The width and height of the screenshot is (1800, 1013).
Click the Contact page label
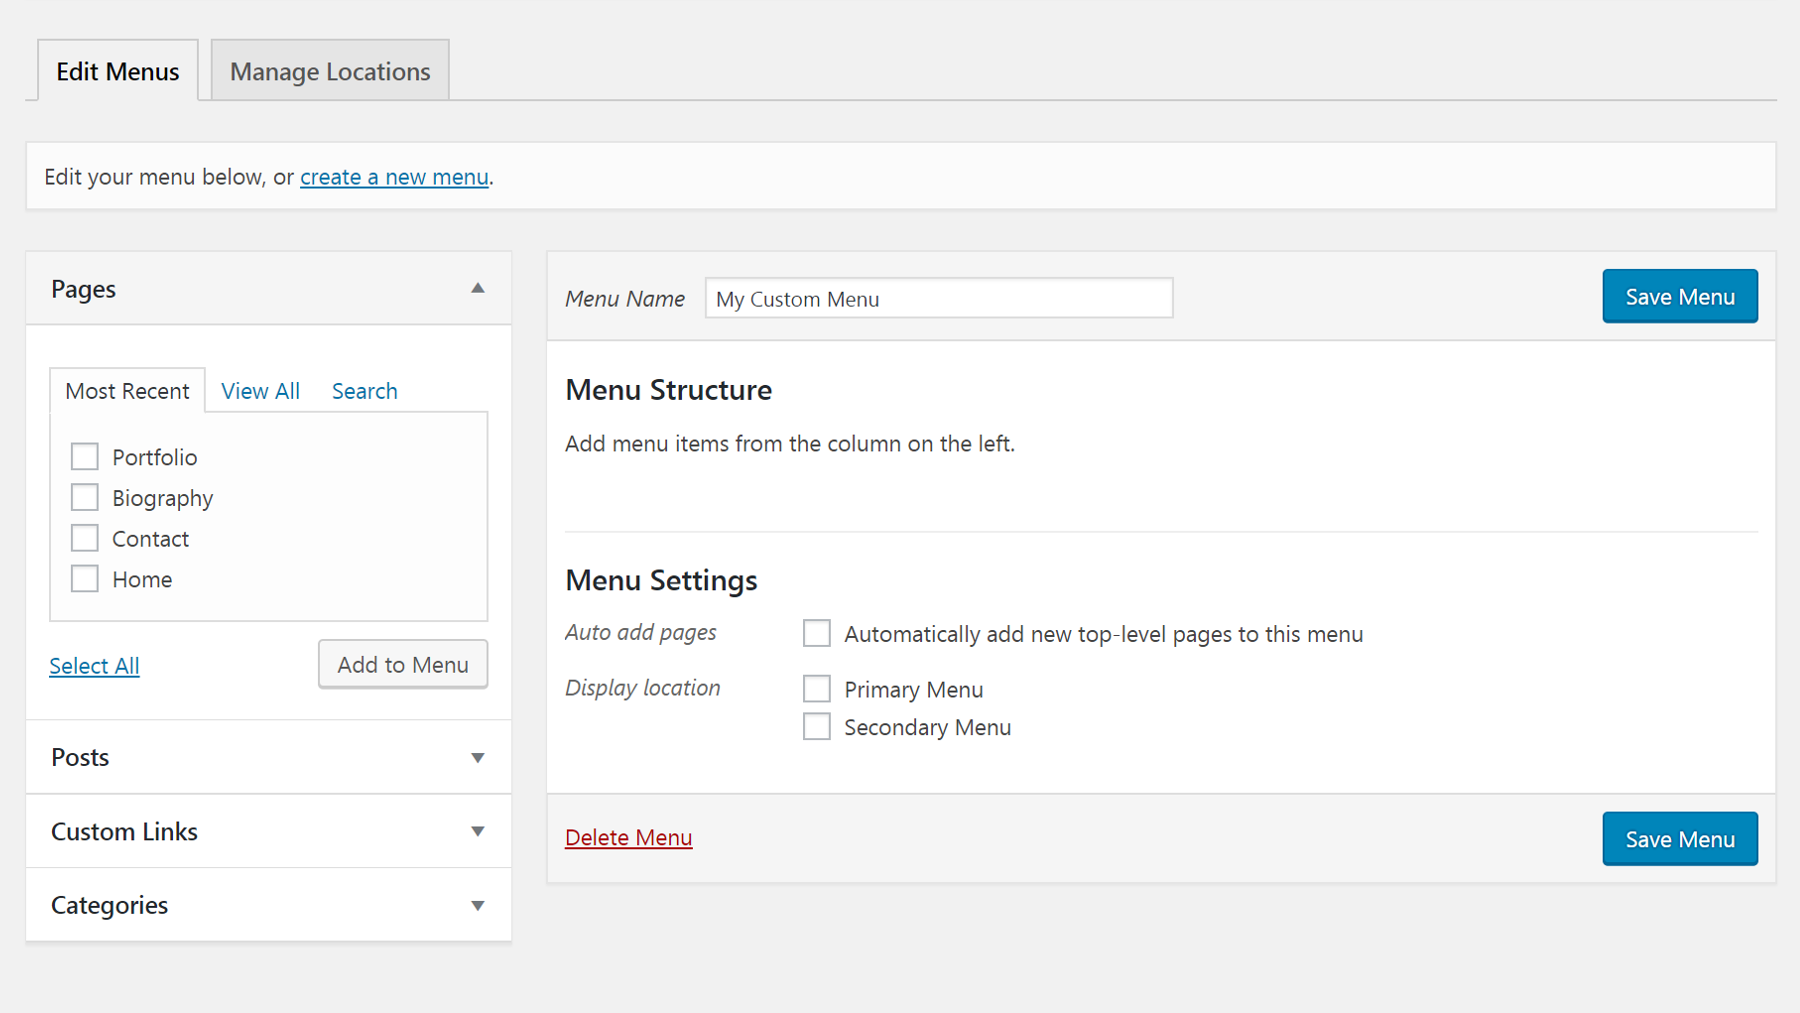click(x=150, y=539)
